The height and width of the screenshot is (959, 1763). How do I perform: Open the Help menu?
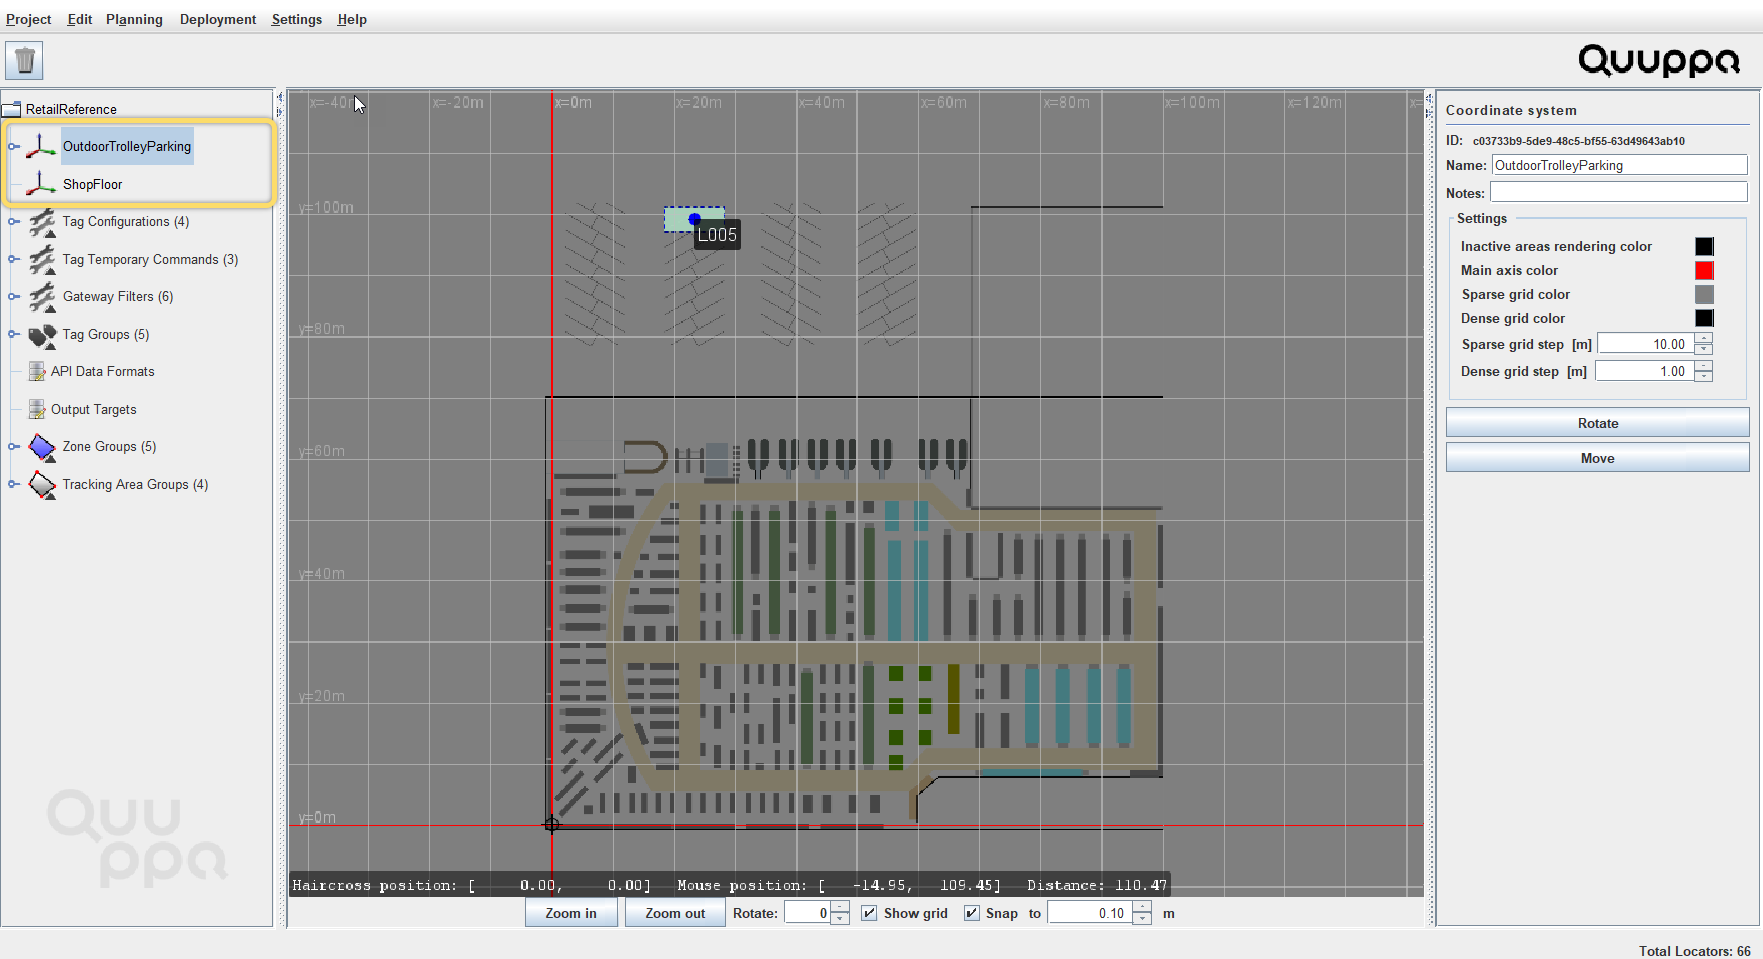coord(352,19)
